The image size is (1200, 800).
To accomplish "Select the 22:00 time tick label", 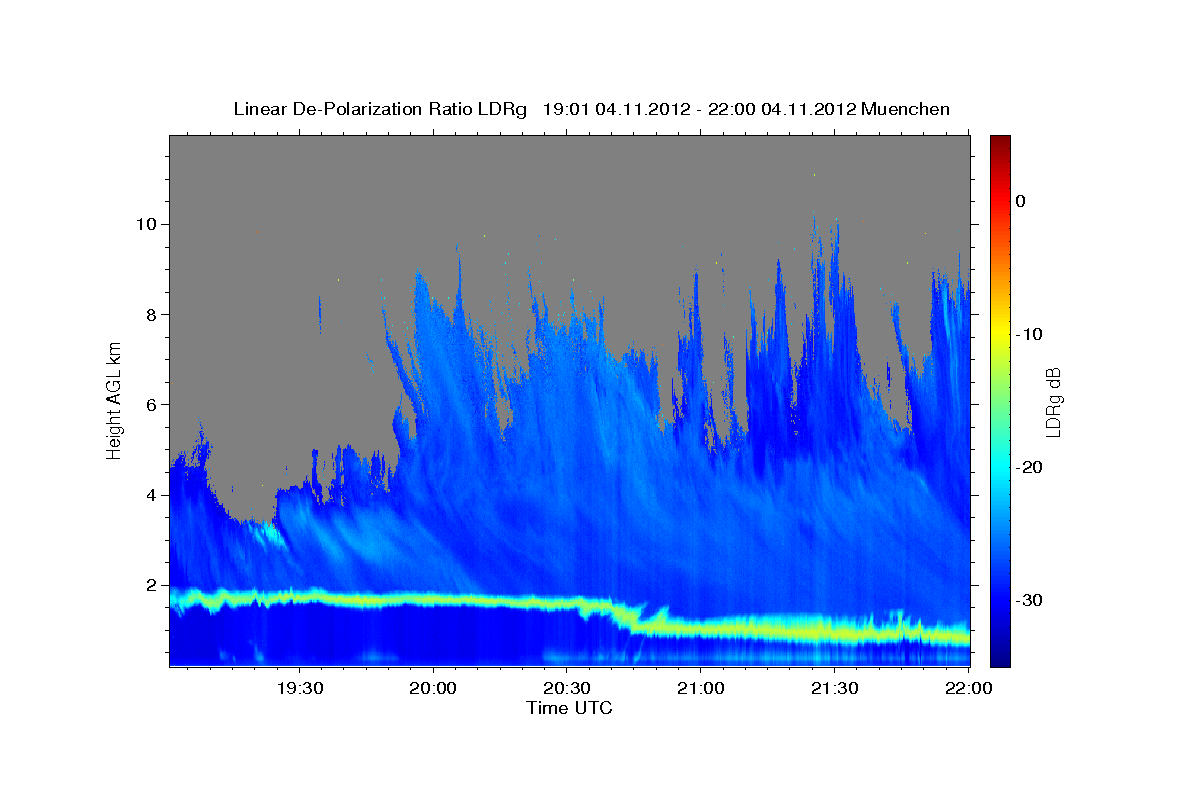I will (968, 689).
